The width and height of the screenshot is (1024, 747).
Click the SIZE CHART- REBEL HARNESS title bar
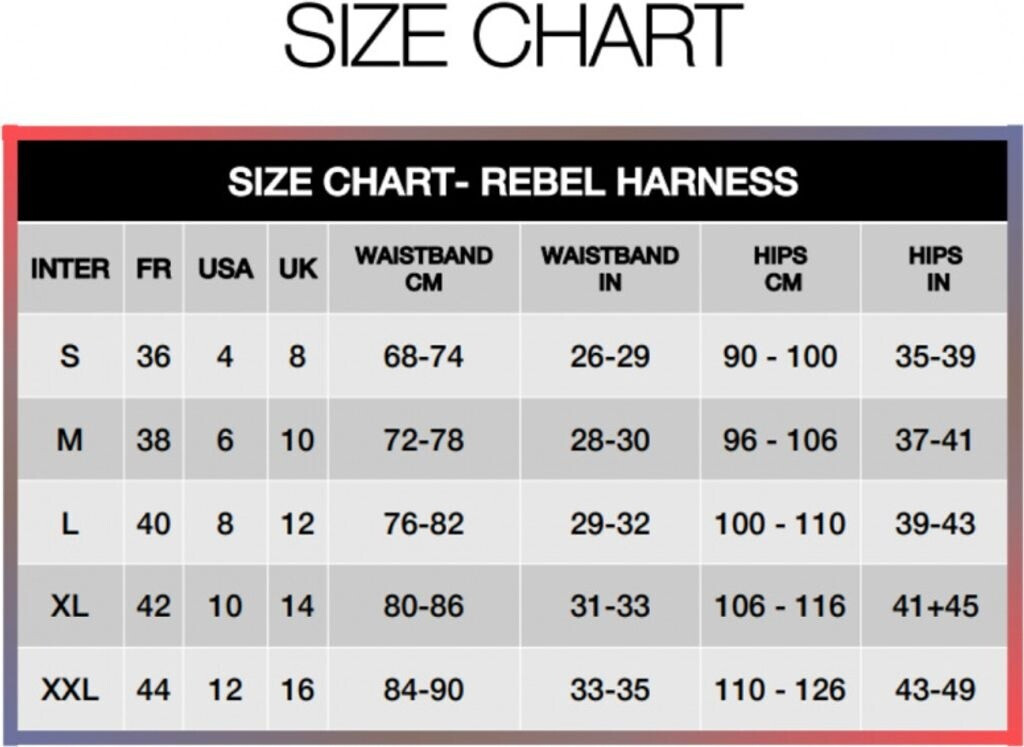point(512,182)
